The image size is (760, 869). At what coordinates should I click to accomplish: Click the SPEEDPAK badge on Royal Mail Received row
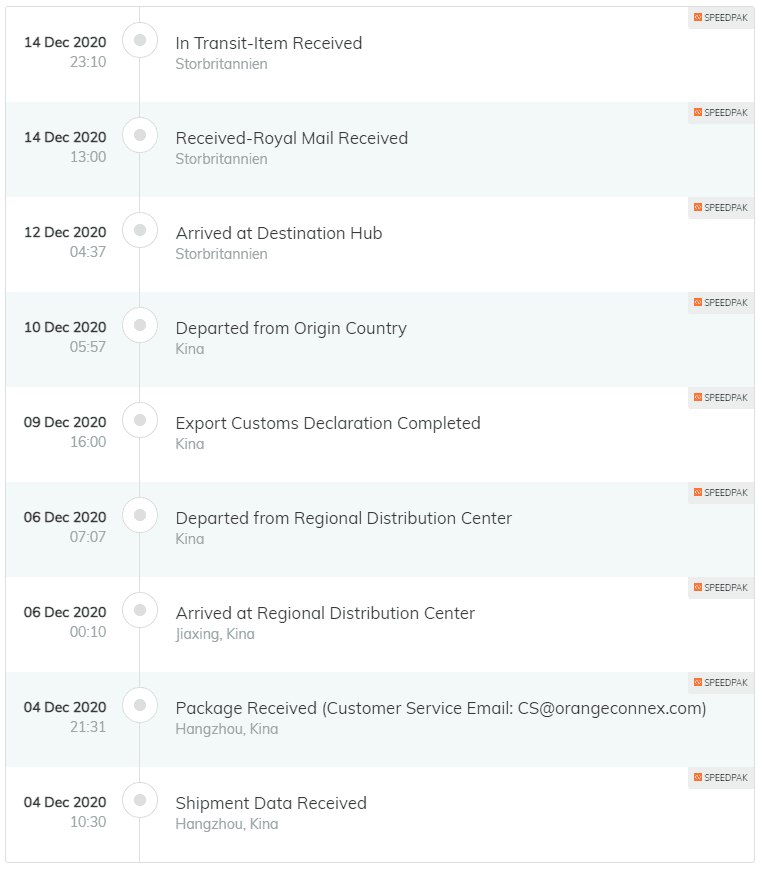pos(721,113)
